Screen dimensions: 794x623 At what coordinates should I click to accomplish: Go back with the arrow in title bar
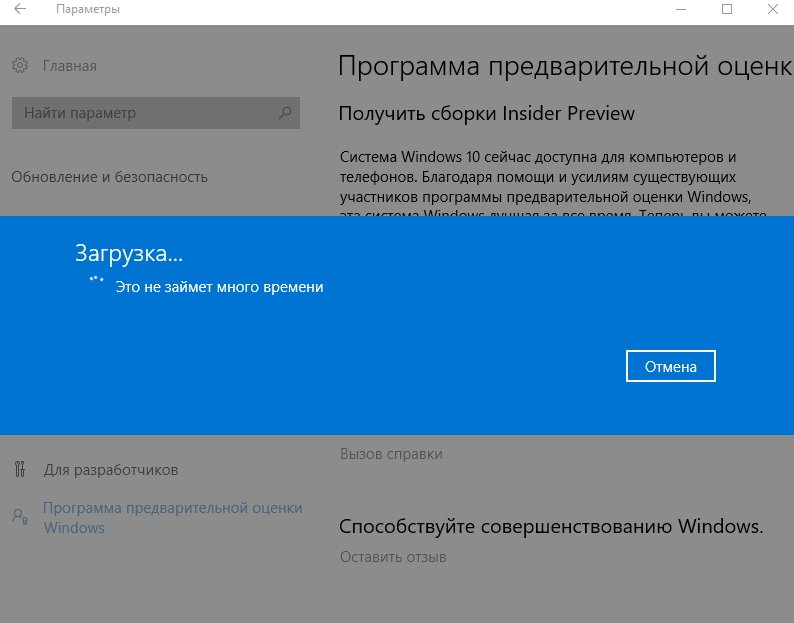click(x=20, y=9)
